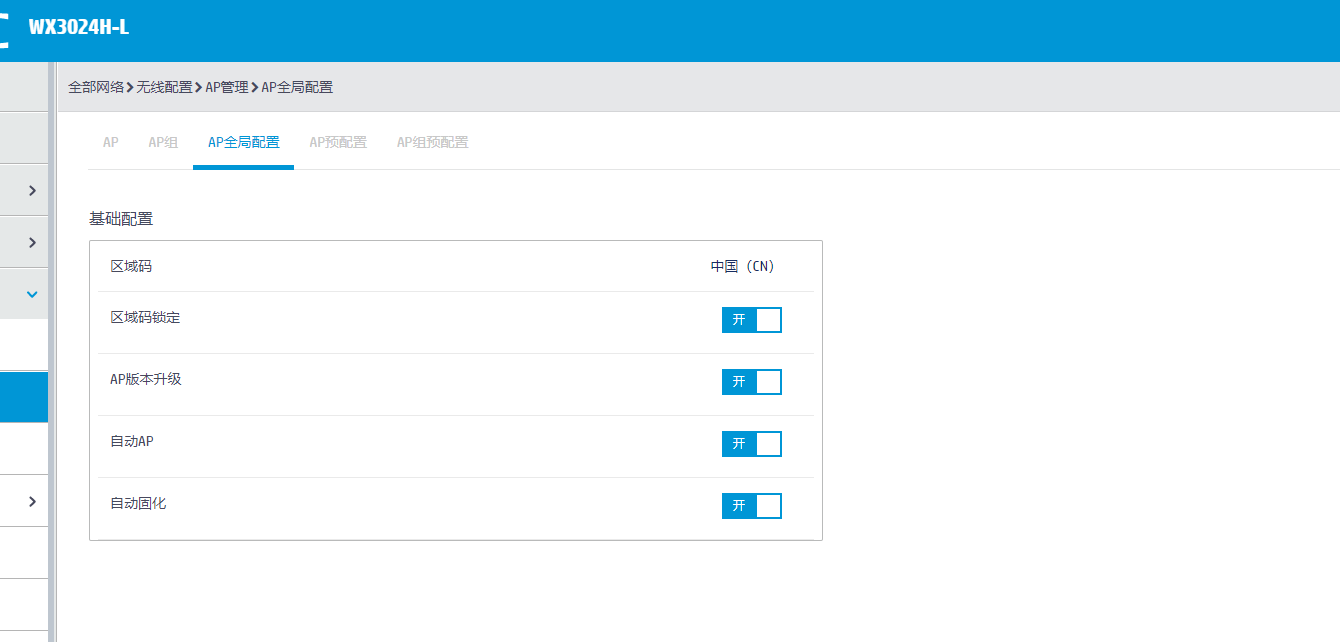This screenshot has height=642, width=1340.
Task: Switch to the AP tab
Action: click(x=110, y=142)
